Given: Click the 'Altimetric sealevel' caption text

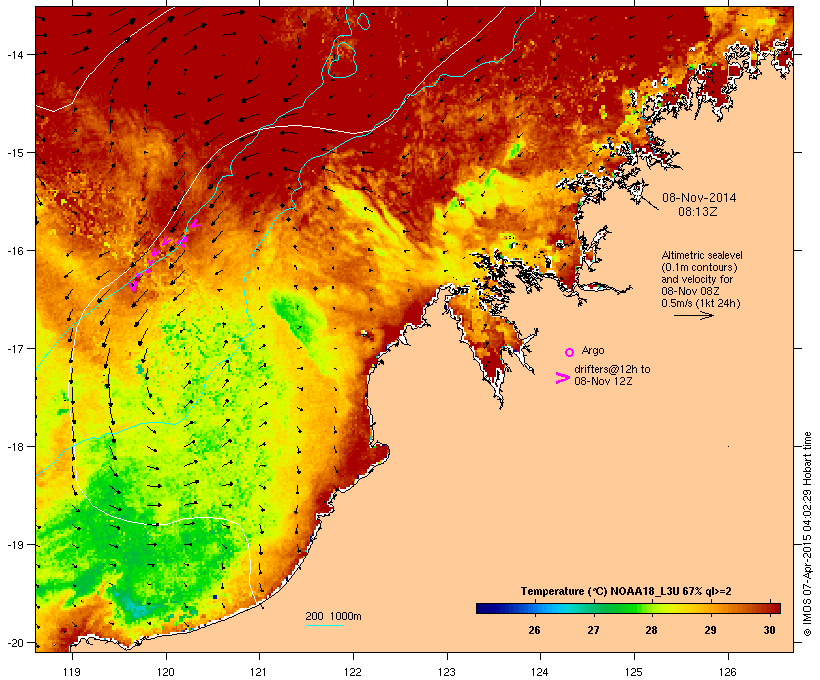Looking at the screenshot, I should 702,255.
